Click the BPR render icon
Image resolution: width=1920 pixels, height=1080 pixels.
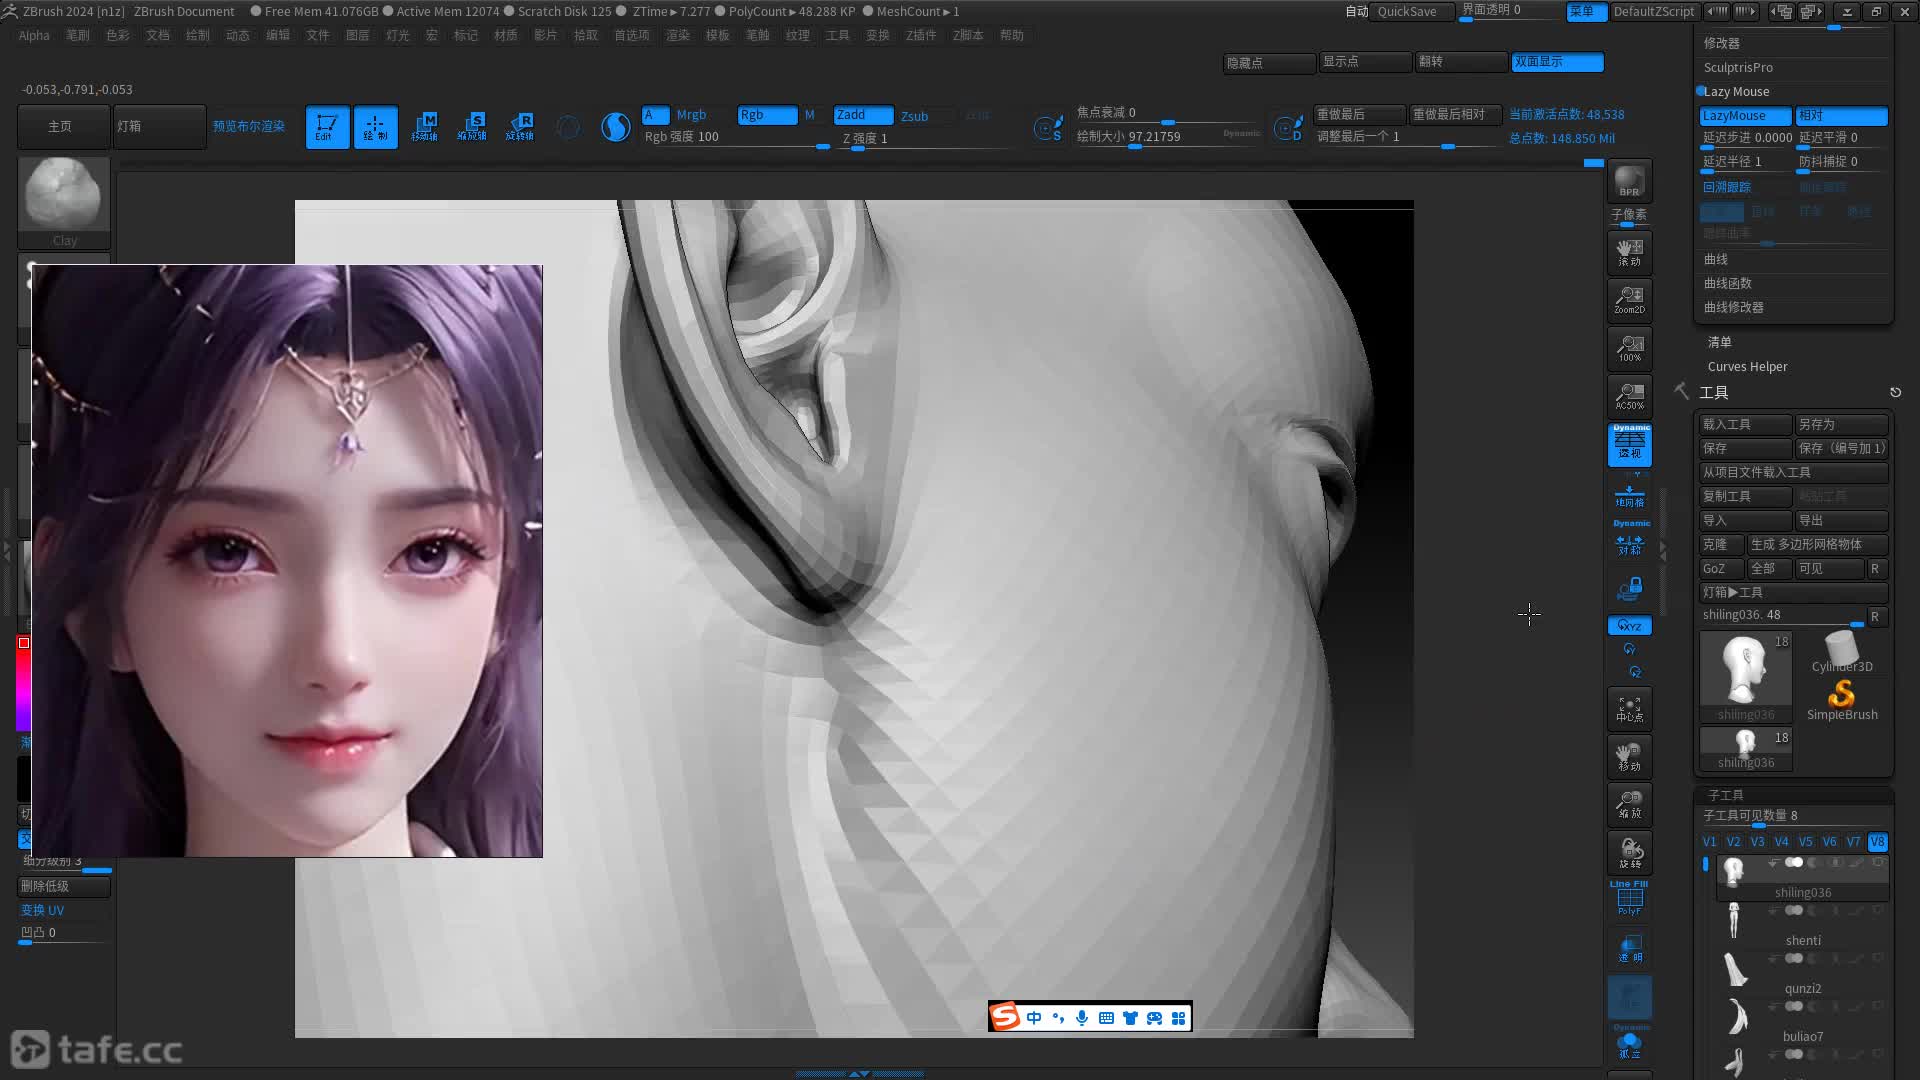click(x=1629, y=181)
